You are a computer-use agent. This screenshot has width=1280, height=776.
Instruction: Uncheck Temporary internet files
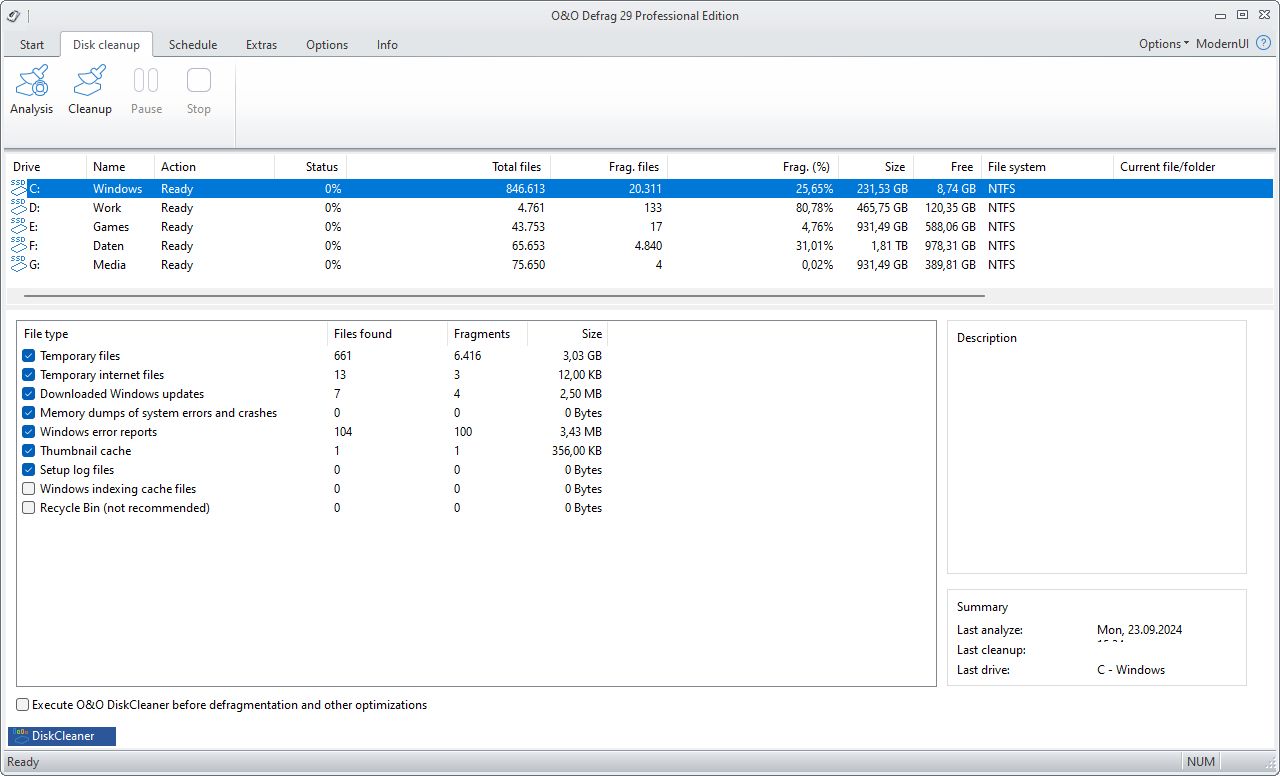point(29,375)
